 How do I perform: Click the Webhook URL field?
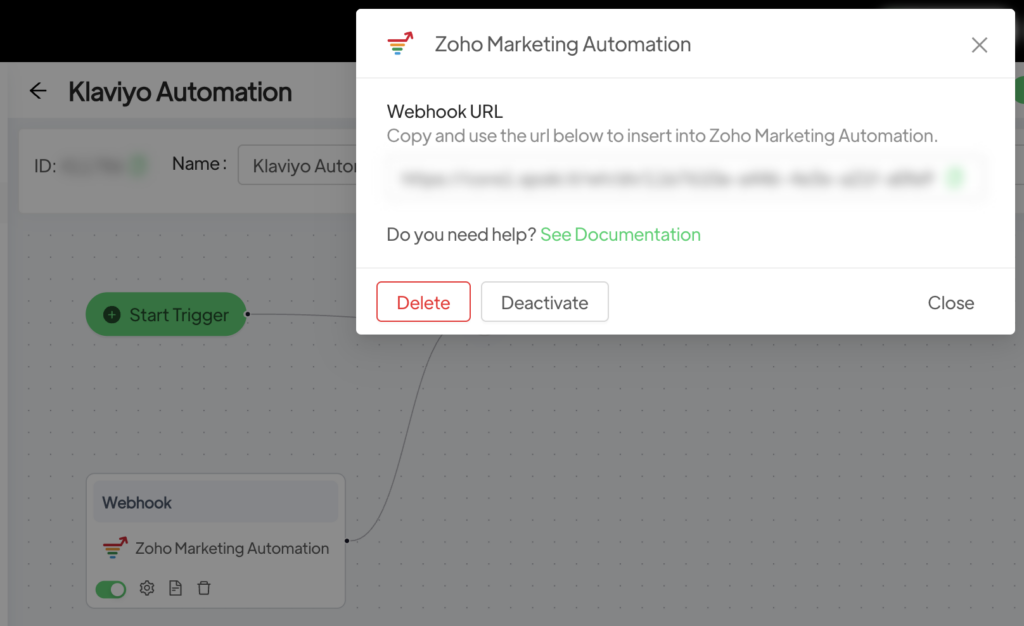coord(665,179)
